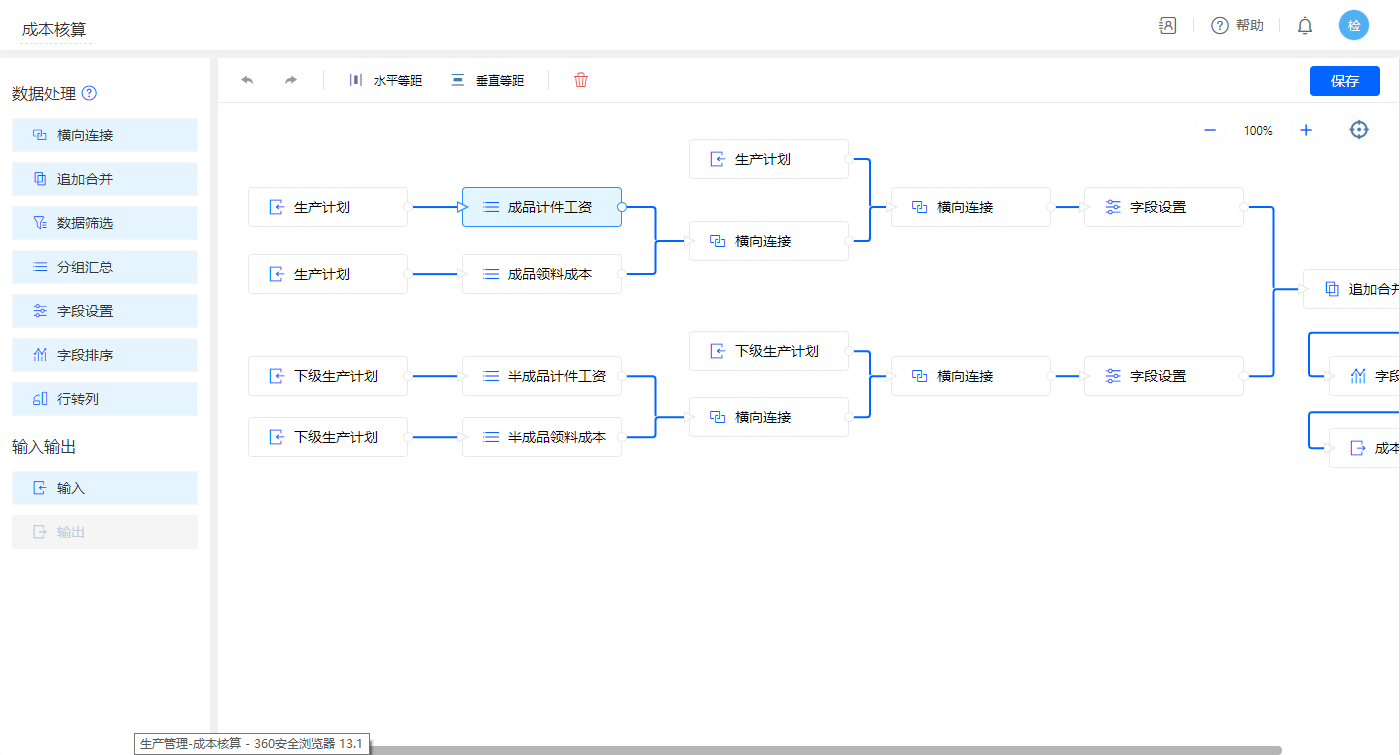This screenshot has width=1400, height=755.
Task: Click the undo arrow icon
Action: pyautogui.click(x=247, y=80)
